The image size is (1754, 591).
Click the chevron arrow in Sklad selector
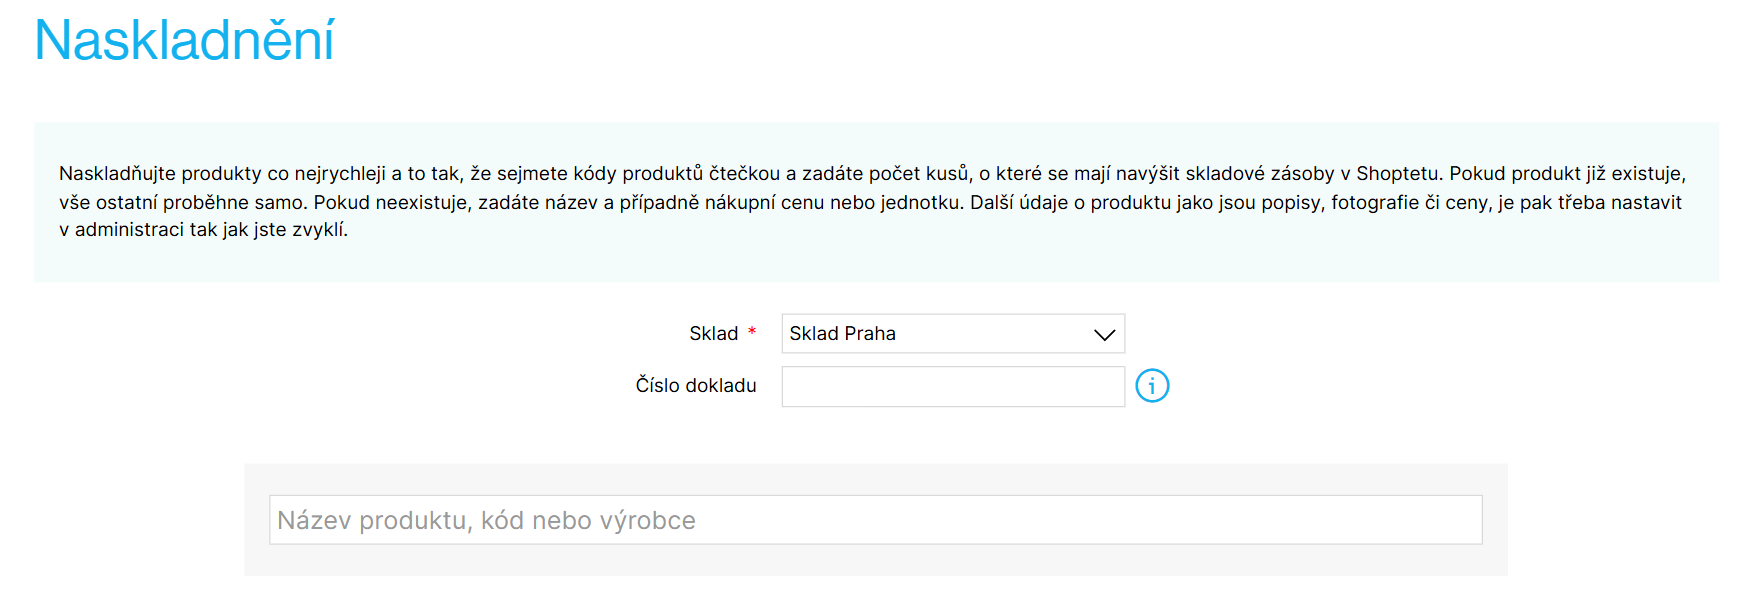(x=1104, y=335)
